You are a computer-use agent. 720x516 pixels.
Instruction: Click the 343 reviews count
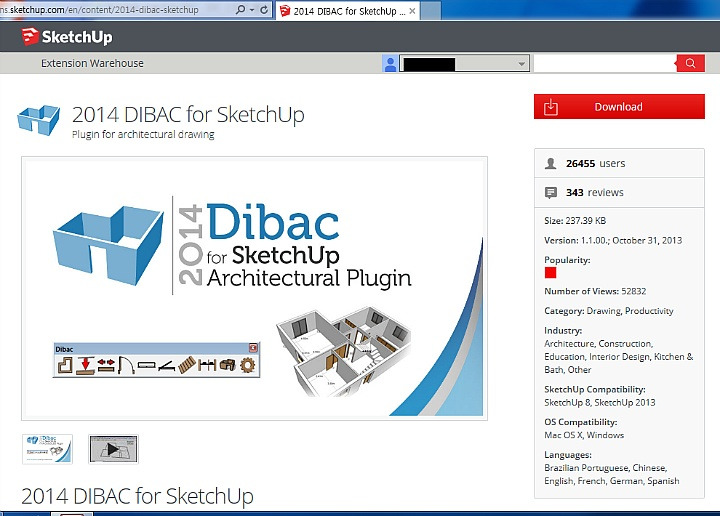pos(595,192)
